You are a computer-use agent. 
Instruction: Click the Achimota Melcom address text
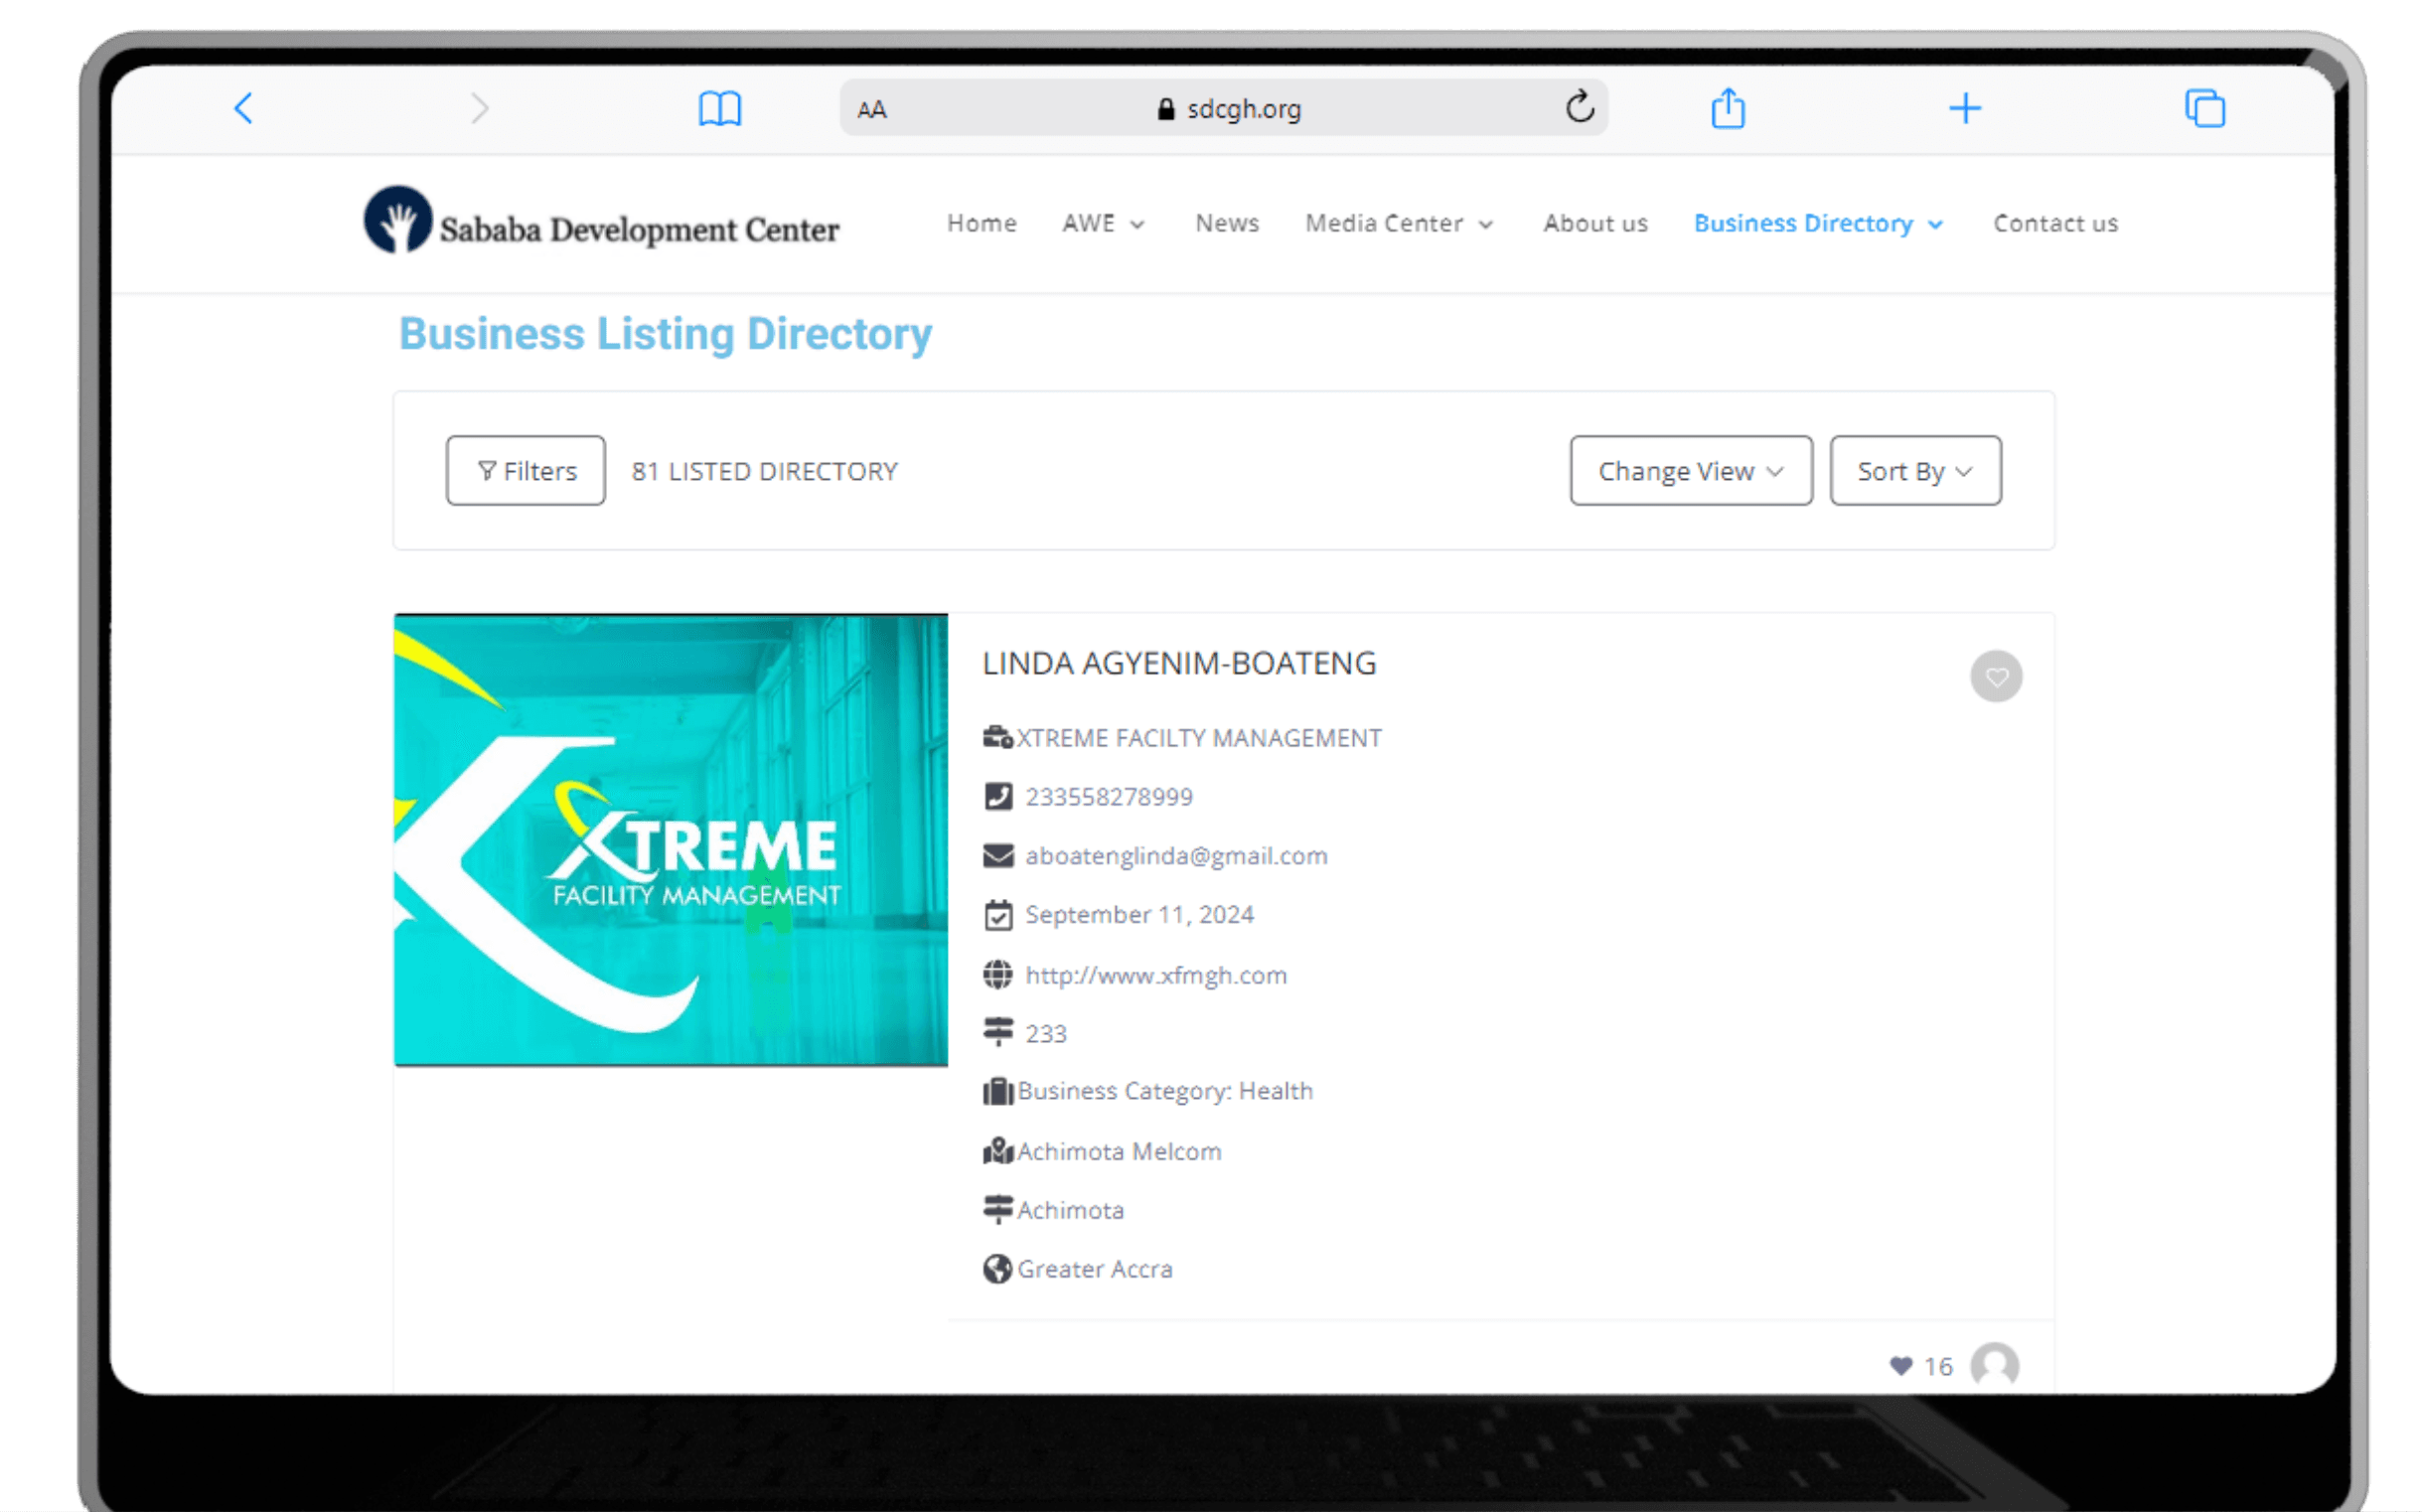pyautogui.click(x=1119, y=1151)
